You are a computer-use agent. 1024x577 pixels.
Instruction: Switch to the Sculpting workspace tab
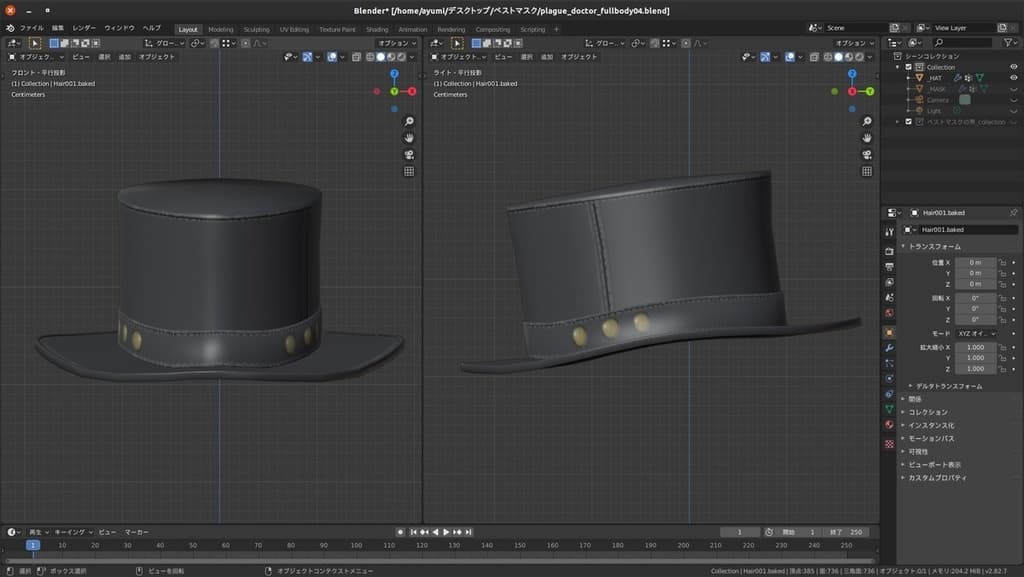click(256, 29)
